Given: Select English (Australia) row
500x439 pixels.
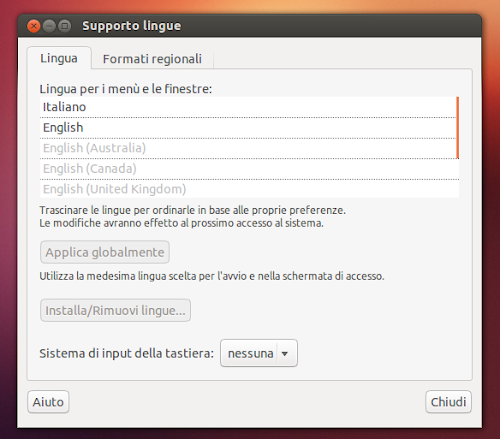Looking at the screenshot, I should coord(248,148).
